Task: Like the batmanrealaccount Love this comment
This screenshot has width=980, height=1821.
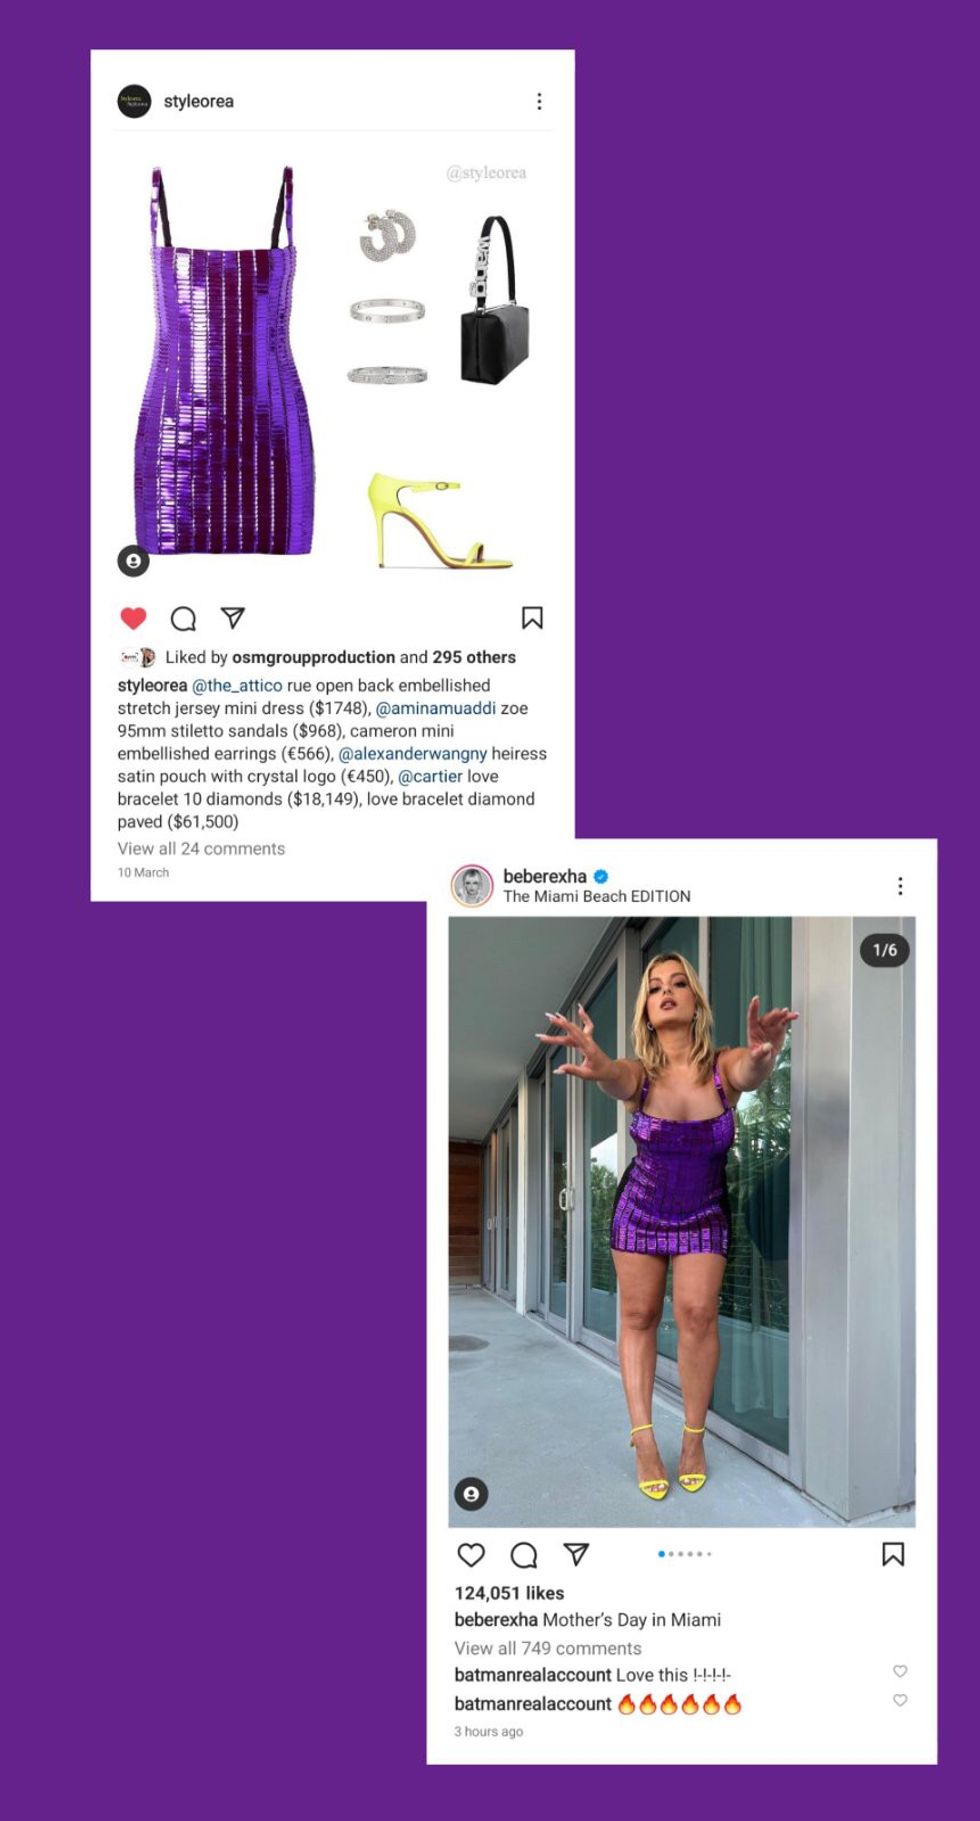Action: [900, 1671]
